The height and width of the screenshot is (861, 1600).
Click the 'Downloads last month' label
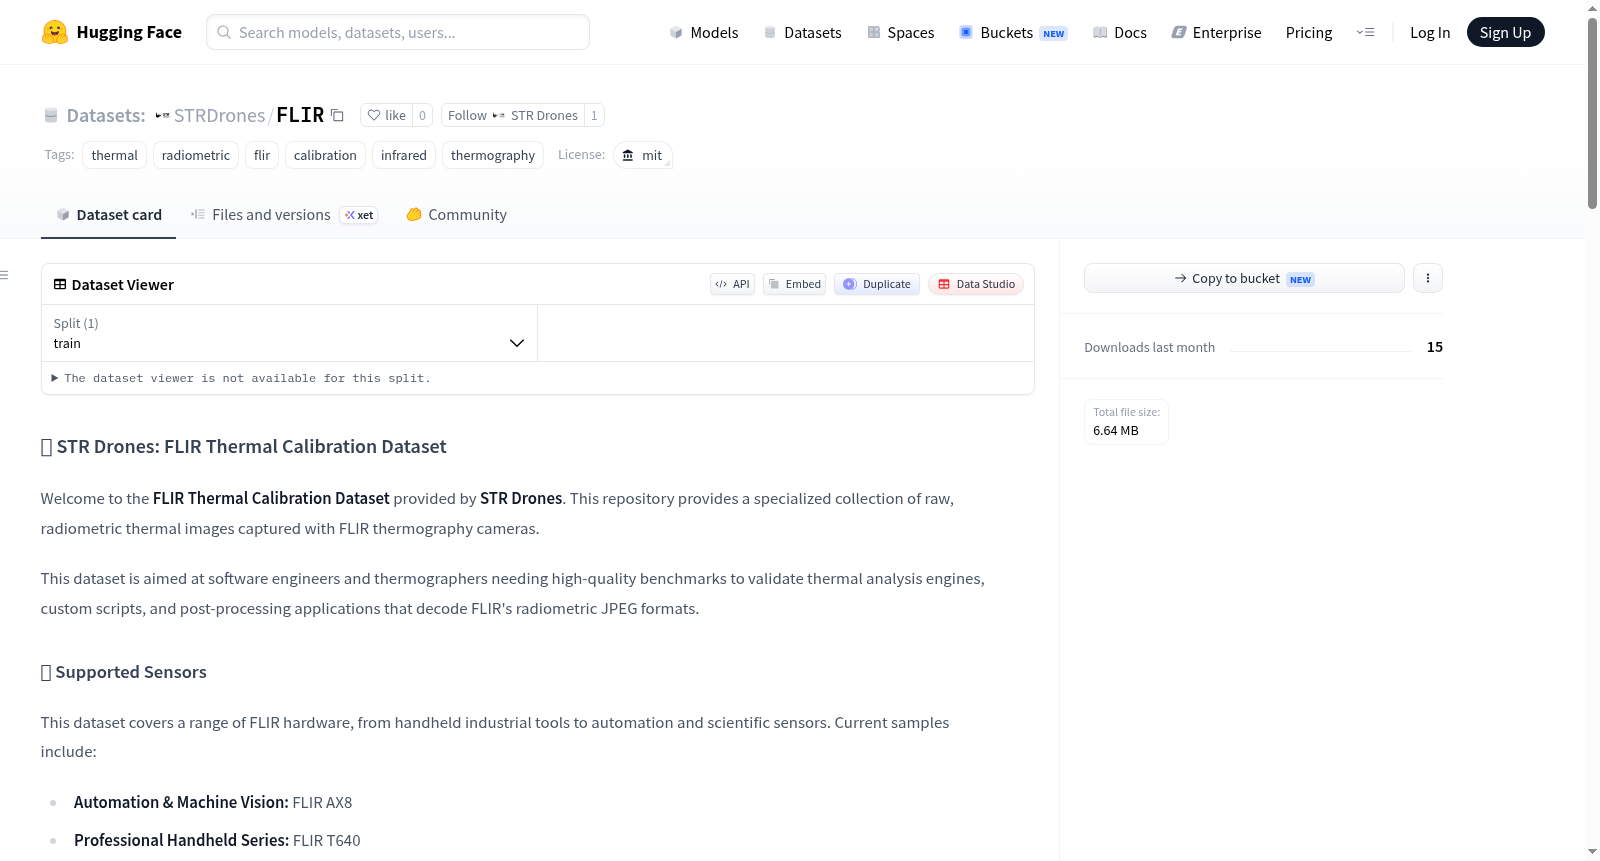point(1150,347)
